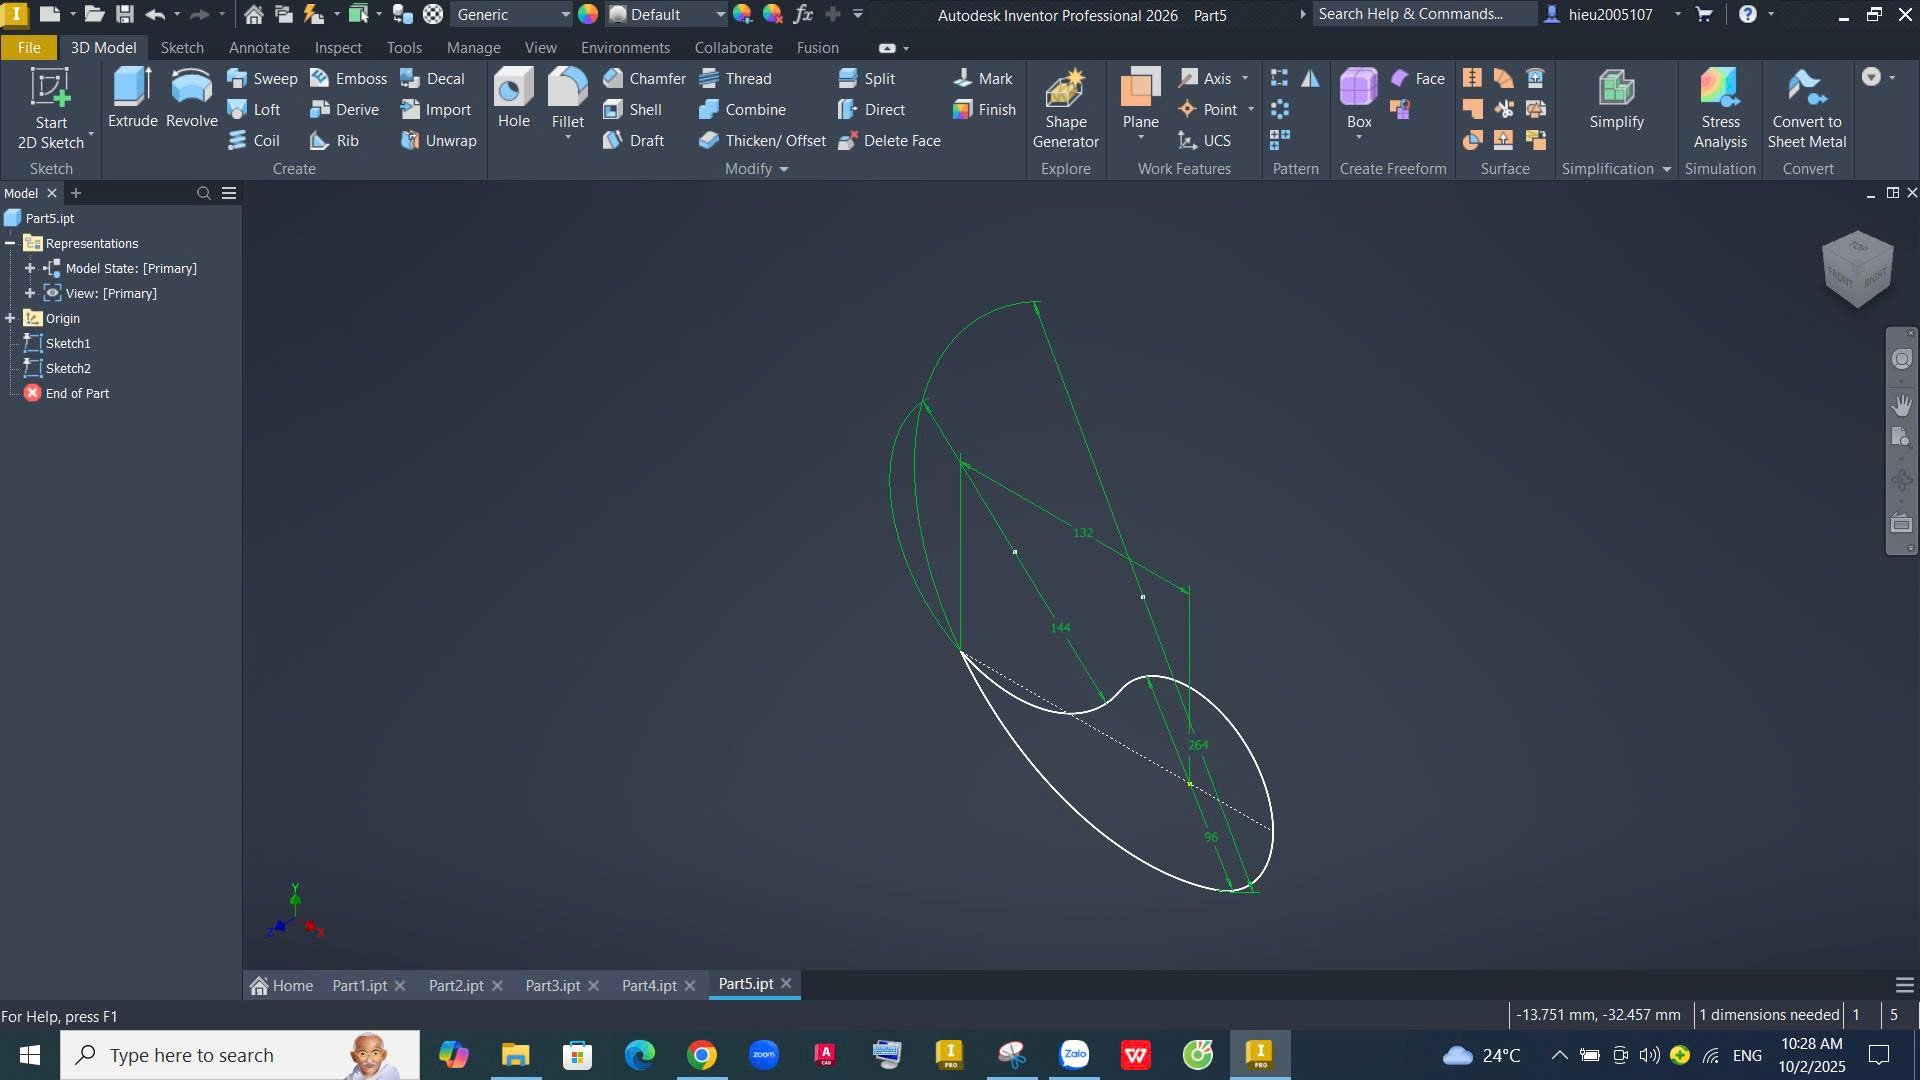The image size is (1920, 1080).
Task: Switch to Part3.ipt document tab
Action: tap(552, 986)
